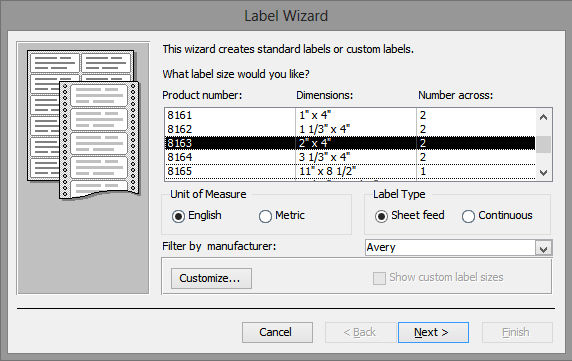Click the Next > button
572x361 pixels.
[433, 332]
